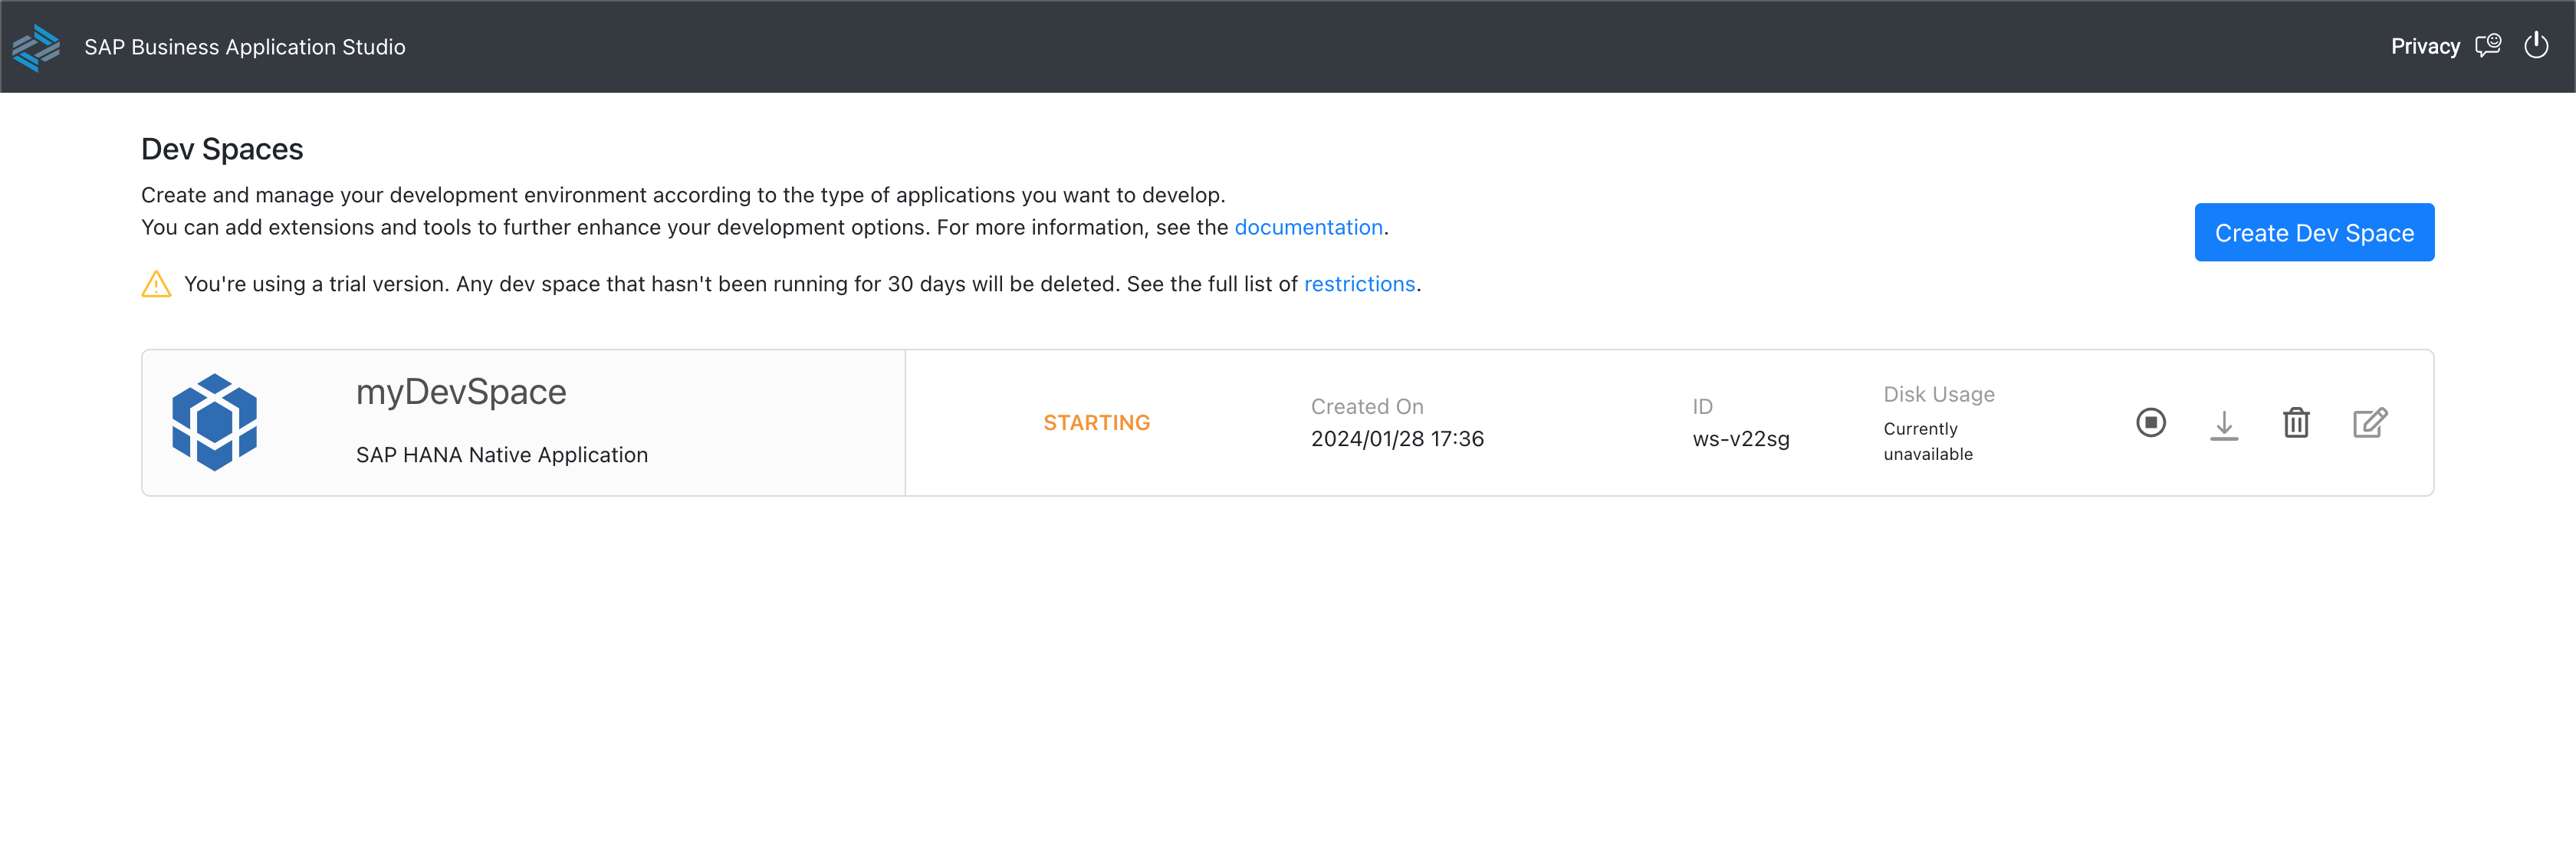Click the Disk Usage currently unavailable text
The height and width of the screenshot is (857, 2576).
(x=1927, y=441)
